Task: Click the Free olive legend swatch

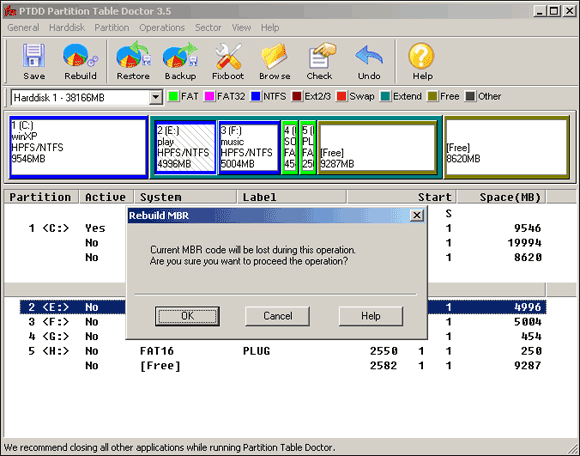Action: click(432, 97)
